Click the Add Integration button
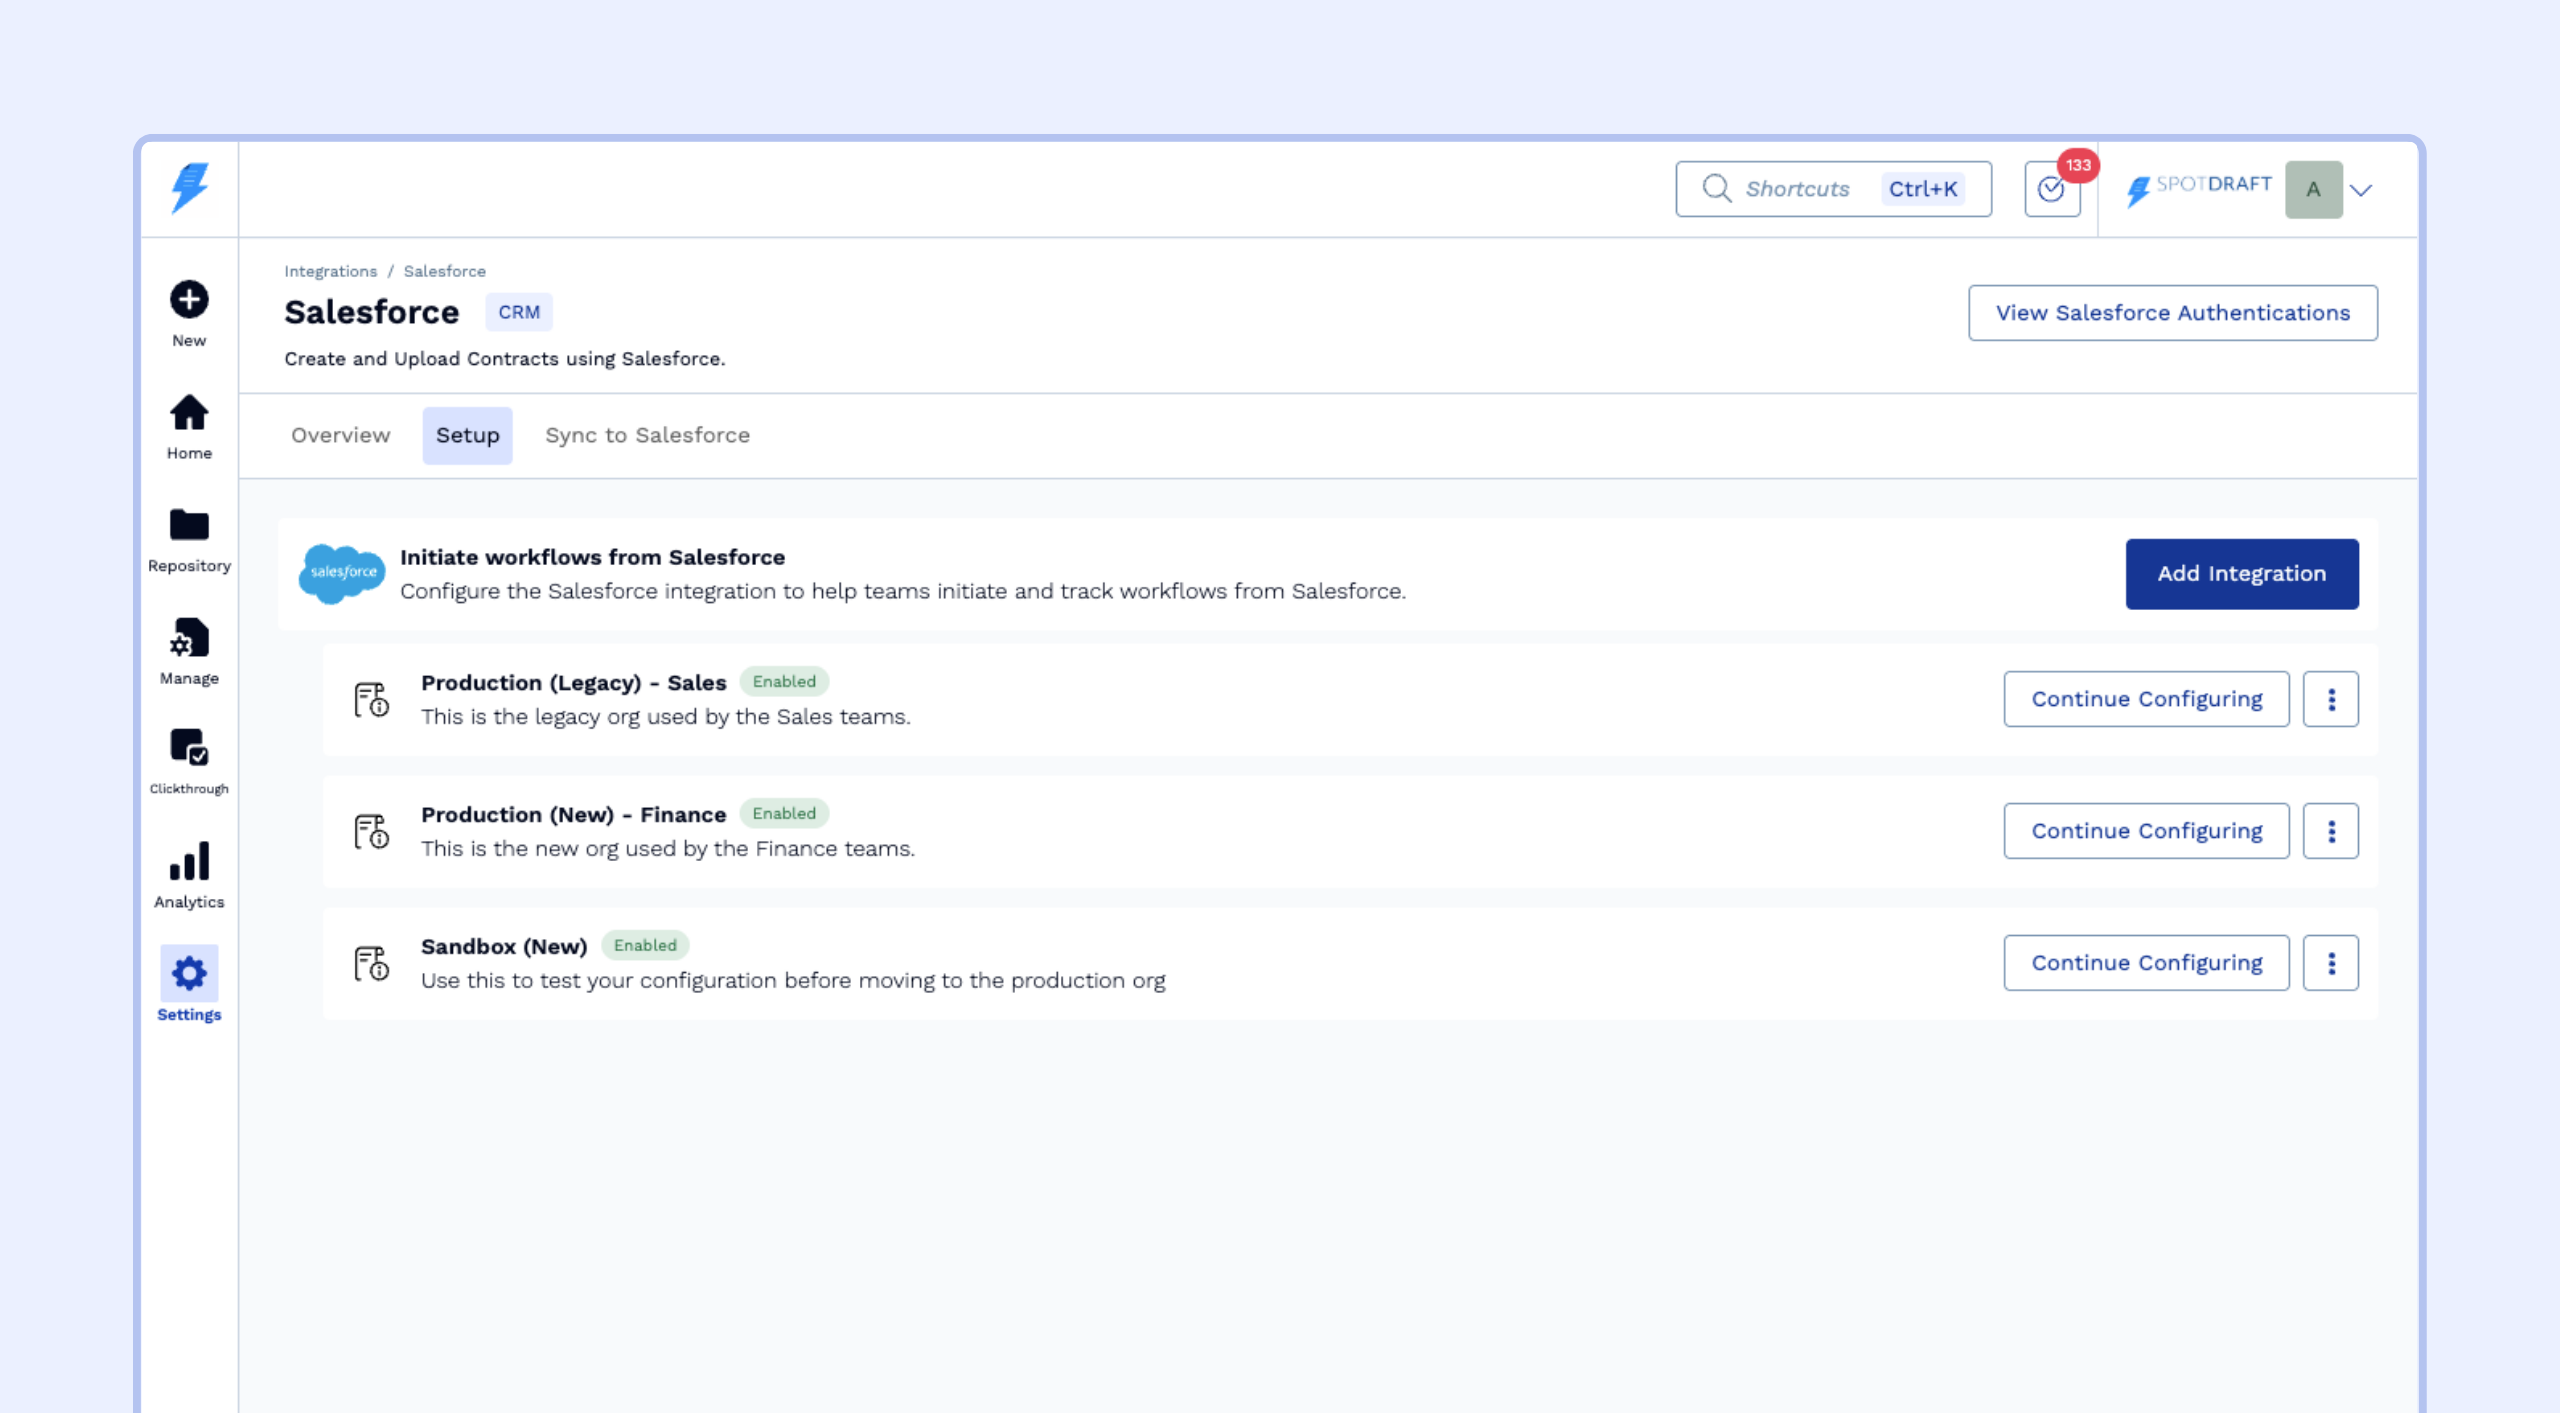Image resolution: width=2560 pixels, height=1413 pixels. coord(2242,574)
